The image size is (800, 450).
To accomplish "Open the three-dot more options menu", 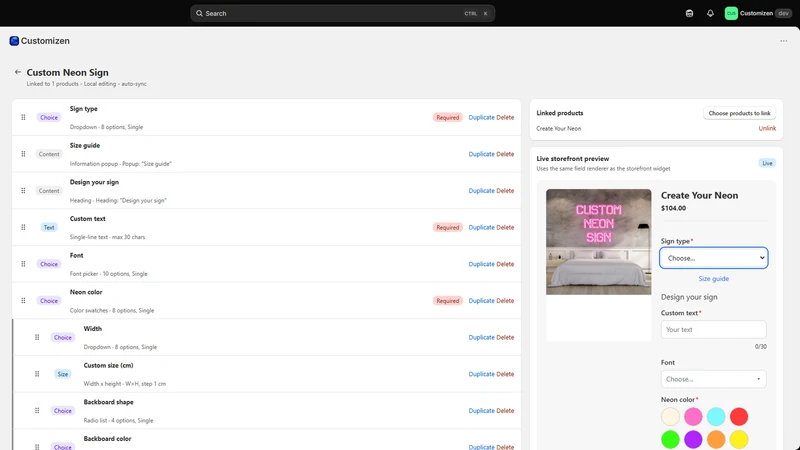I will pyautogui.click(x=784, y=41).
